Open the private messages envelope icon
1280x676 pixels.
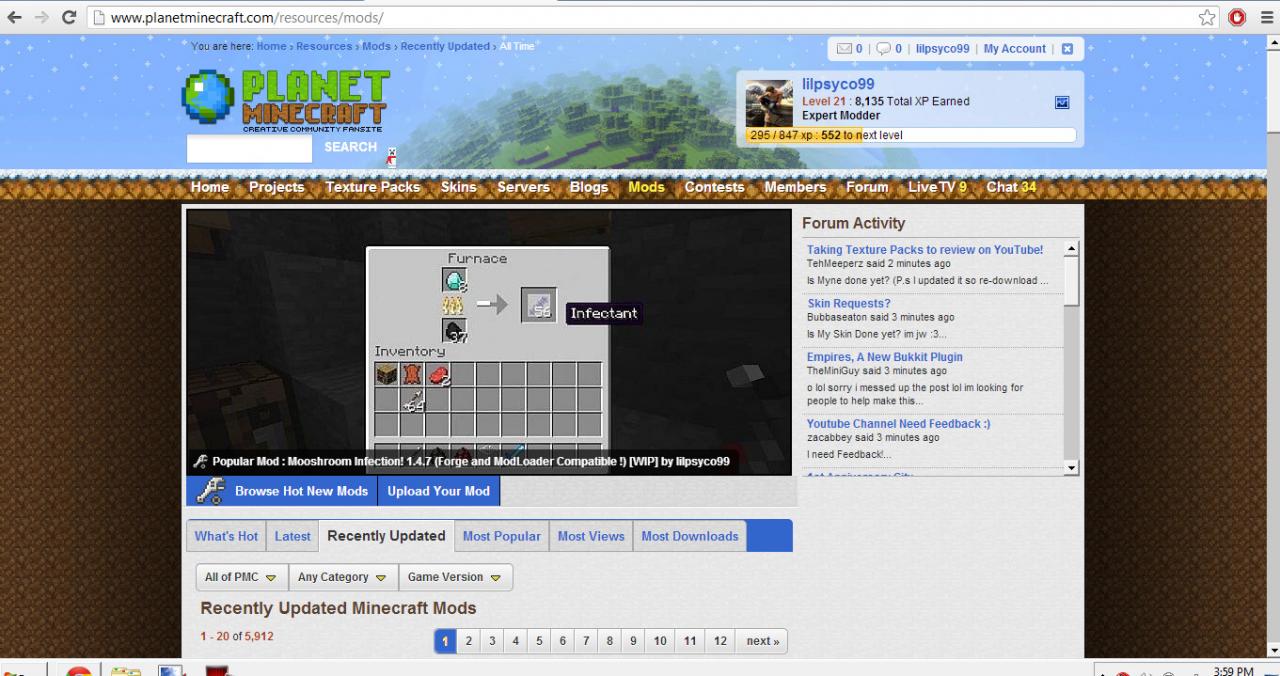[x=845, y=48]
